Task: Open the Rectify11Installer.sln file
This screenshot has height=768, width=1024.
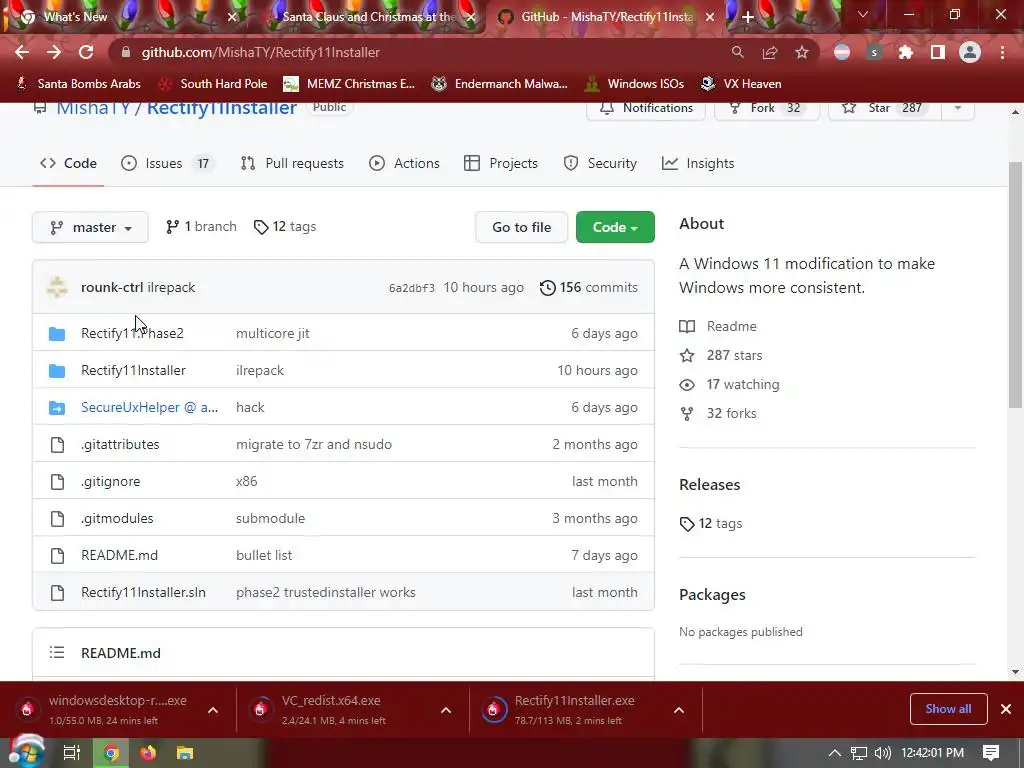Action: (143, 592)
